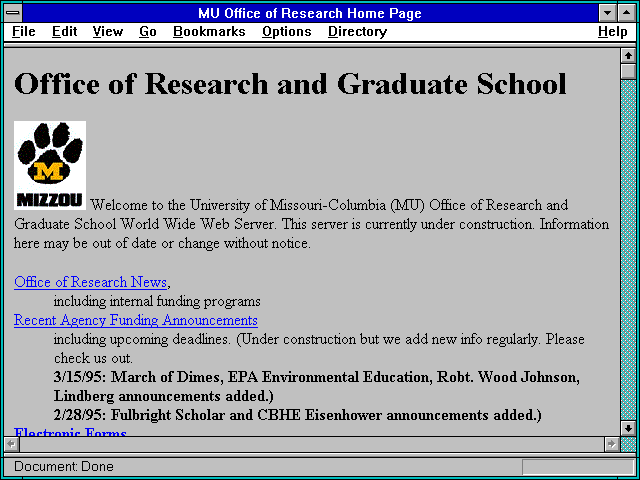Open the Options menu
This screenshot has height=480, width=640.
click(287, 32)
